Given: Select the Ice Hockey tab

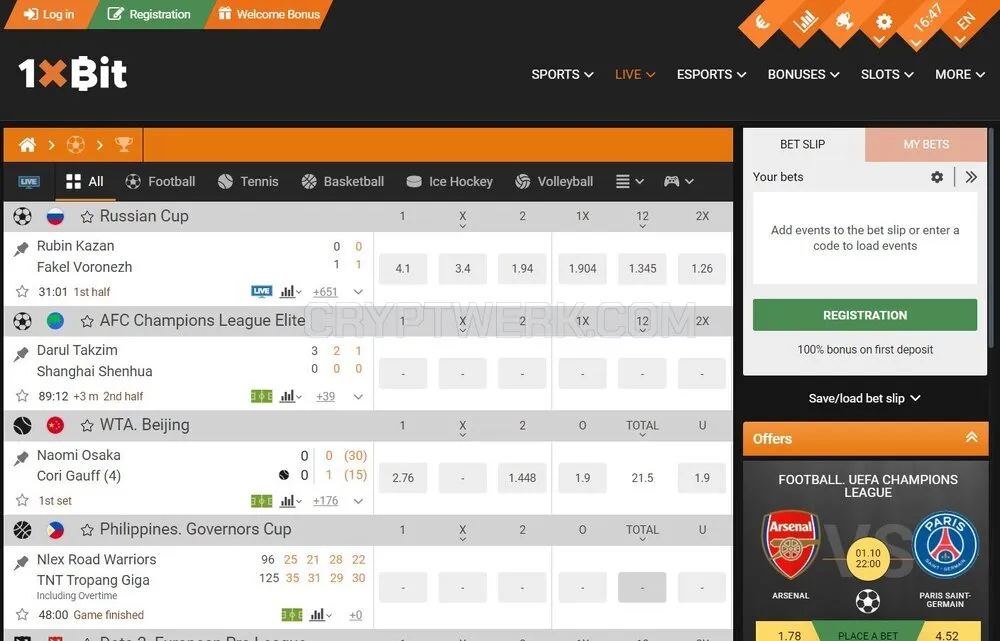Looking at the screenshot, I should (x=450, y=182).
